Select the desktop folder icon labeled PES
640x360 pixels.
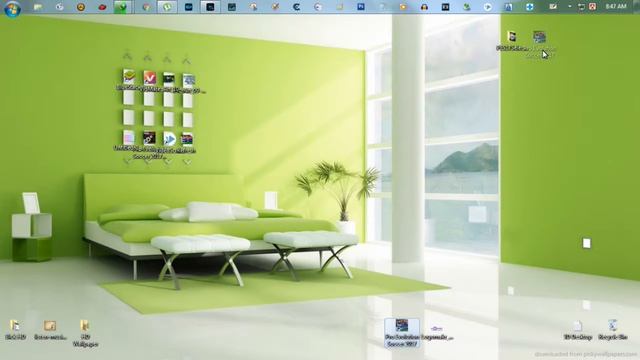512,40
